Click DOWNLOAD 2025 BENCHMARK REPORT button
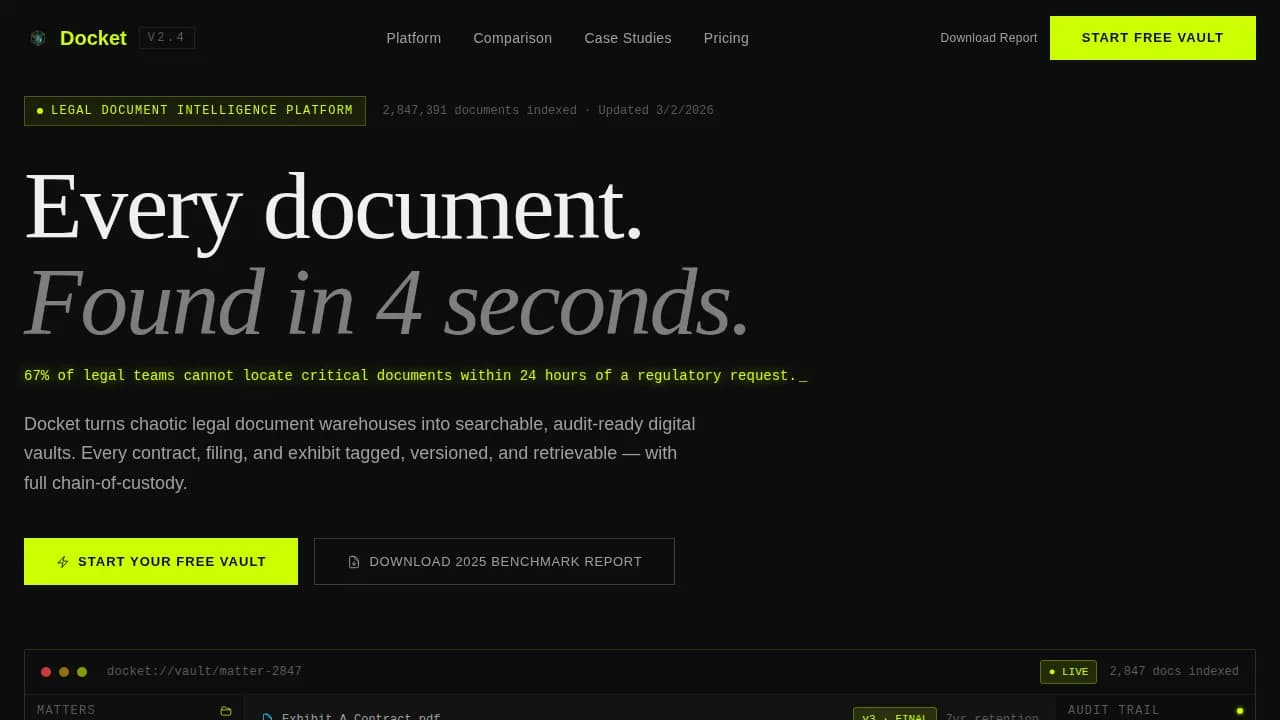This screenshot has height=720, width=1280. [494, 562]
